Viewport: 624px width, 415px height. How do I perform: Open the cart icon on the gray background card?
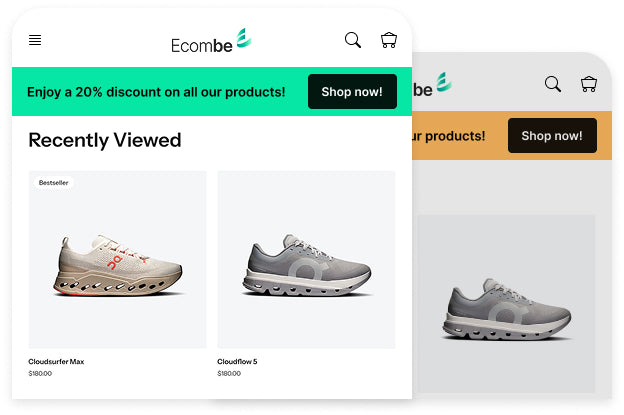click(x=589, y=84)
